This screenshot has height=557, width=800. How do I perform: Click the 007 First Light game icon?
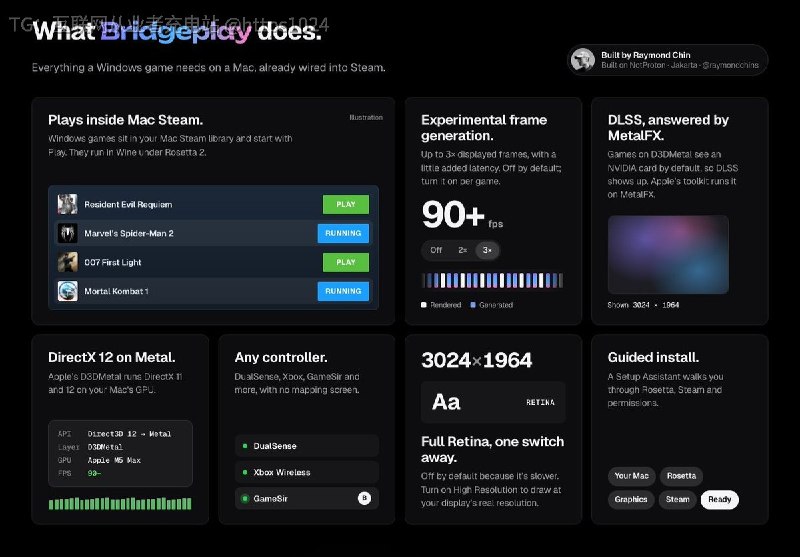point(67,262)
